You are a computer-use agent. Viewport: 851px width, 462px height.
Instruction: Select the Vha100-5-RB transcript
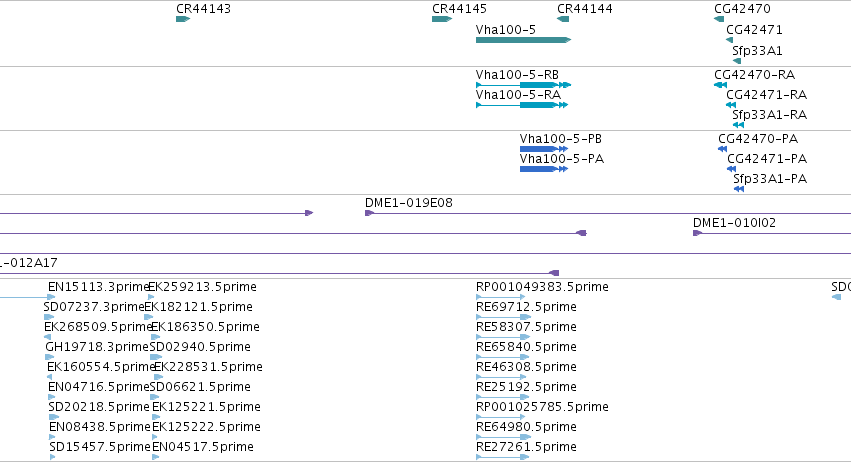(x=523, y=85)
